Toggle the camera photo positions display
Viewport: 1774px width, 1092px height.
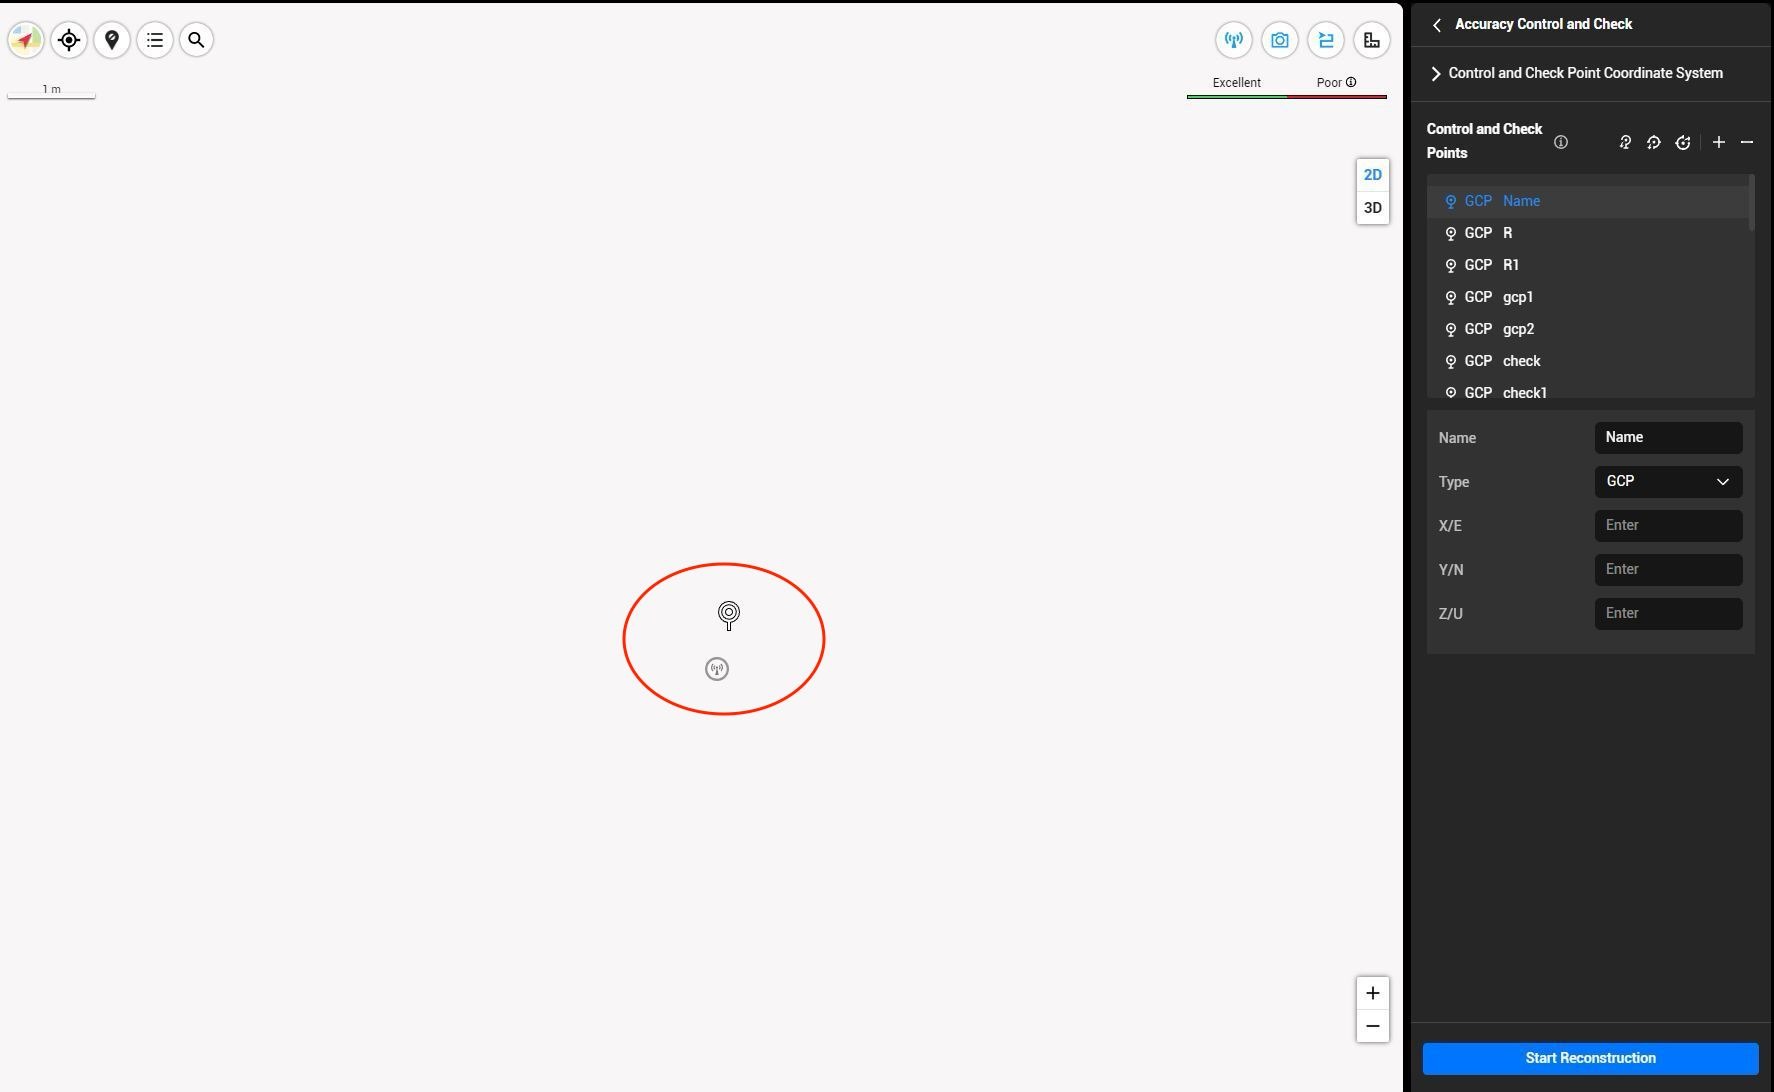point(1280,40)
